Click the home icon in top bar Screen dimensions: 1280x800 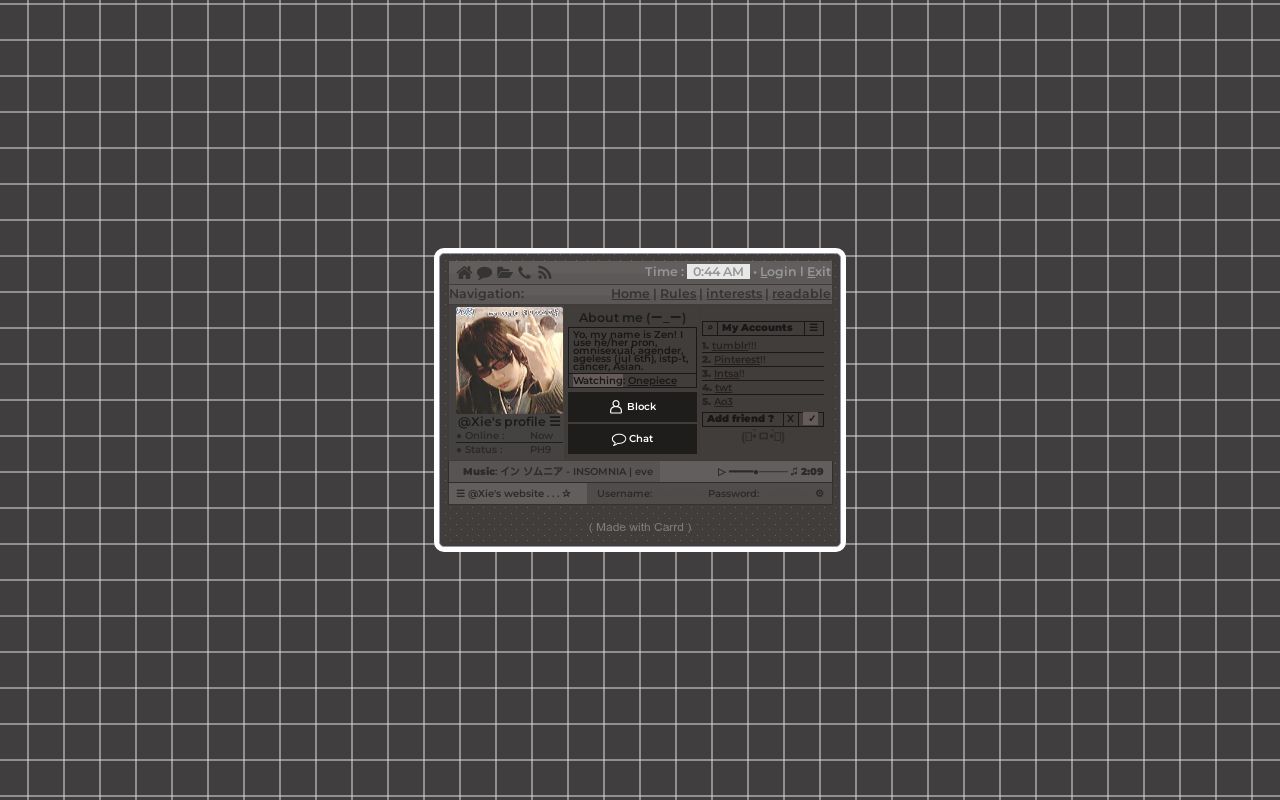pos(464,272)
